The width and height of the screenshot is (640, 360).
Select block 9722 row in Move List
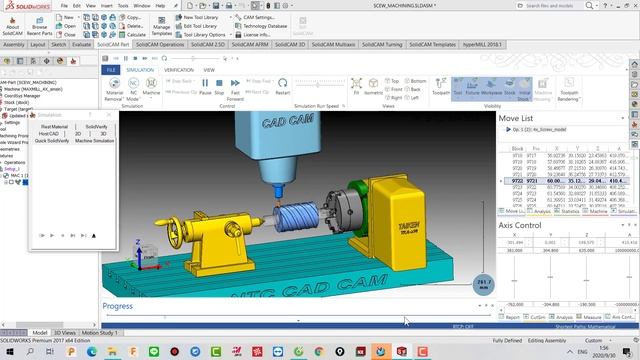pos(567,181)
